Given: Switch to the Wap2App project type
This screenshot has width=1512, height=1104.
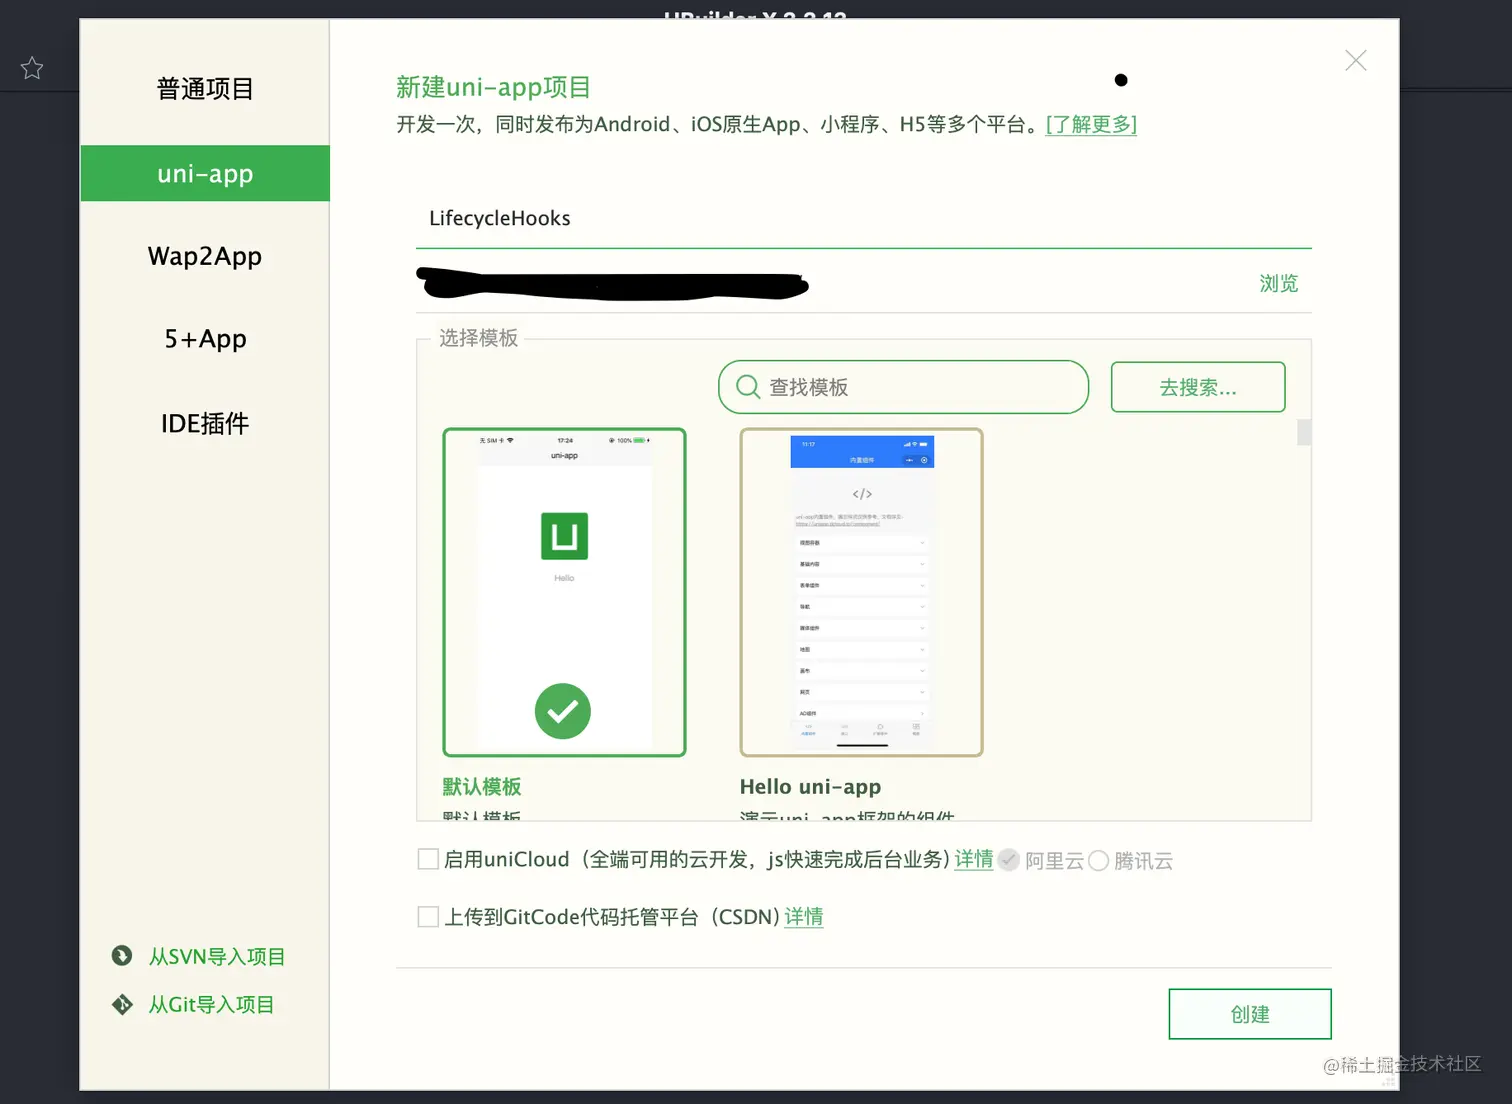Looking at the screenshot, I should (205, 256).
